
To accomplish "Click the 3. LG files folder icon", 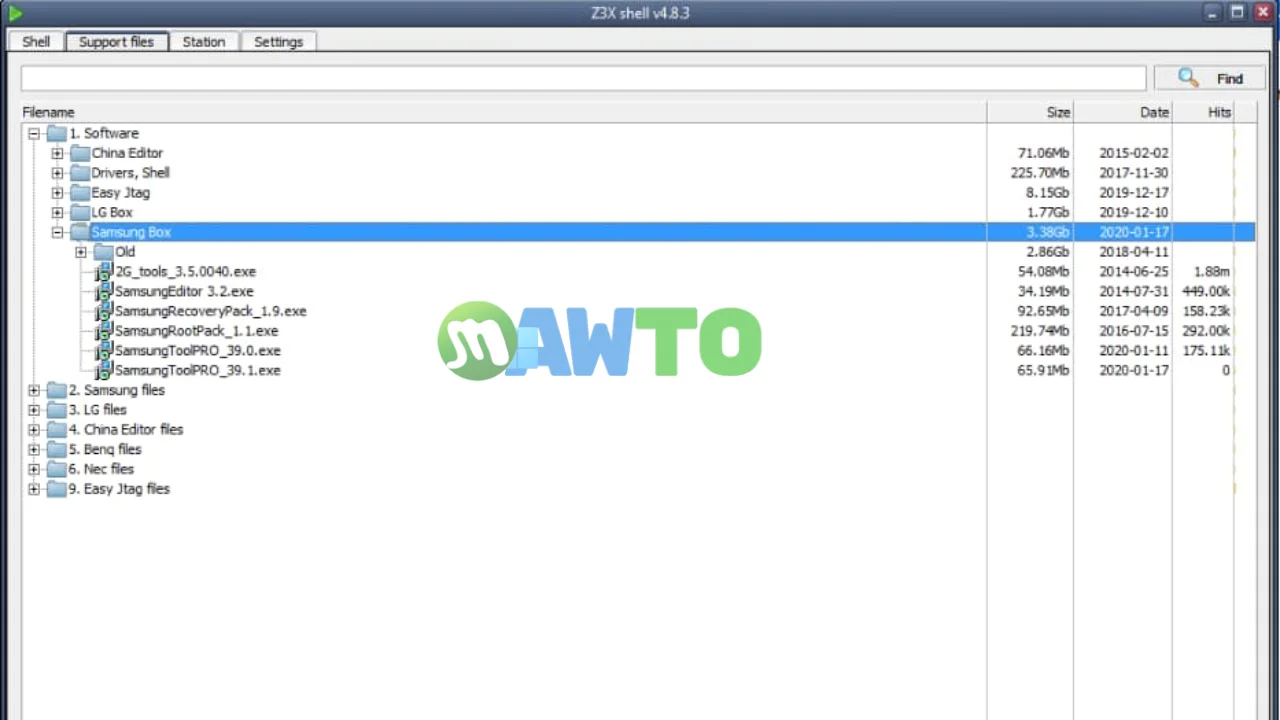I will pyautogui.click(x=57, y=410).
